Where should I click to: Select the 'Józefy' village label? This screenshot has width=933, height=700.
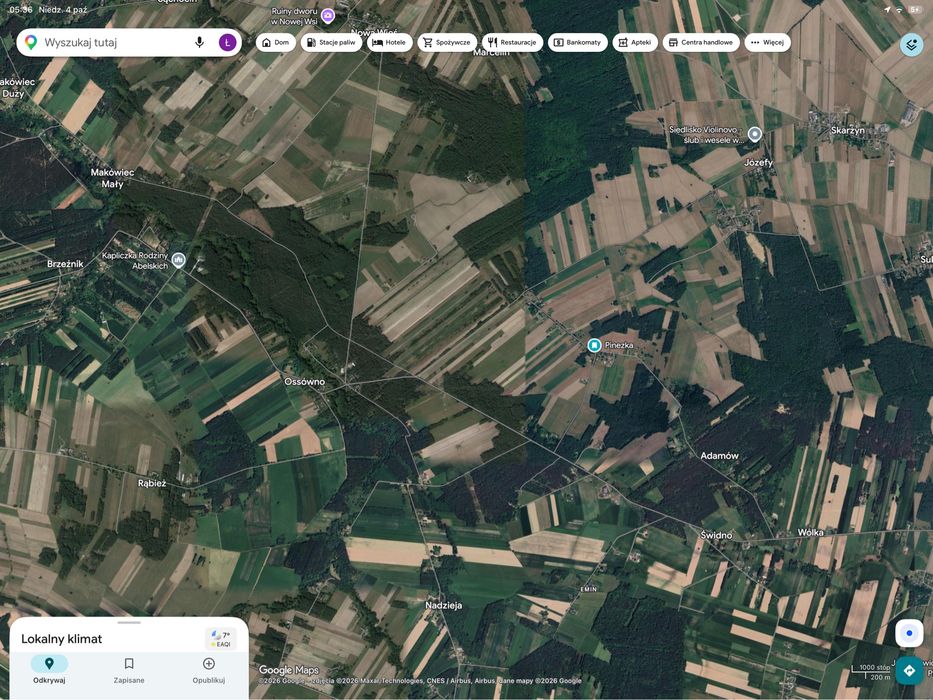coord(759,162)
